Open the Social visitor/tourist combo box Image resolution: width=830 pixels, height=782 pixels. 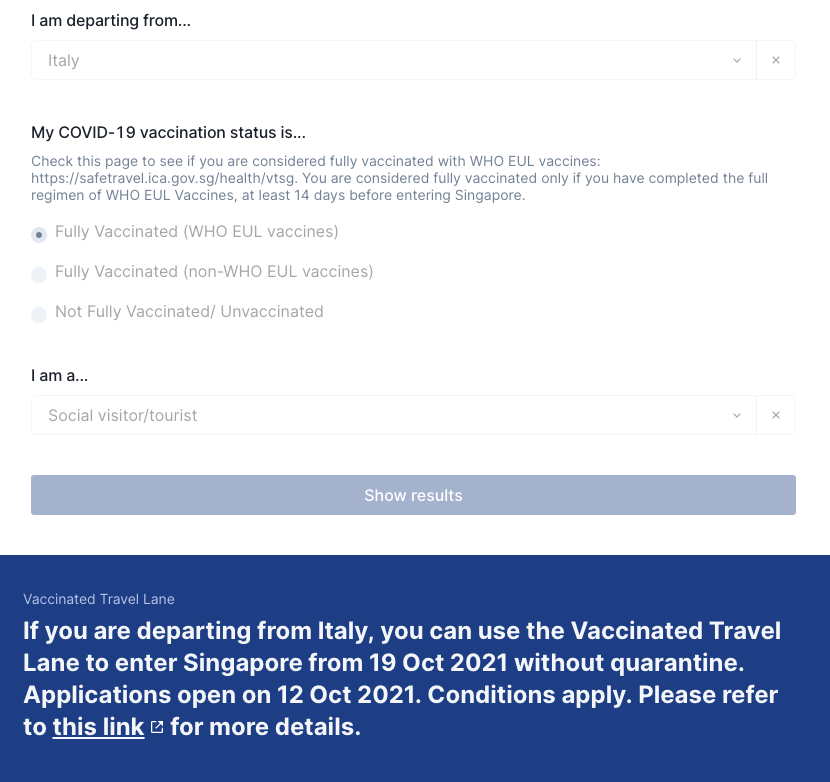(x=394, y=415)
